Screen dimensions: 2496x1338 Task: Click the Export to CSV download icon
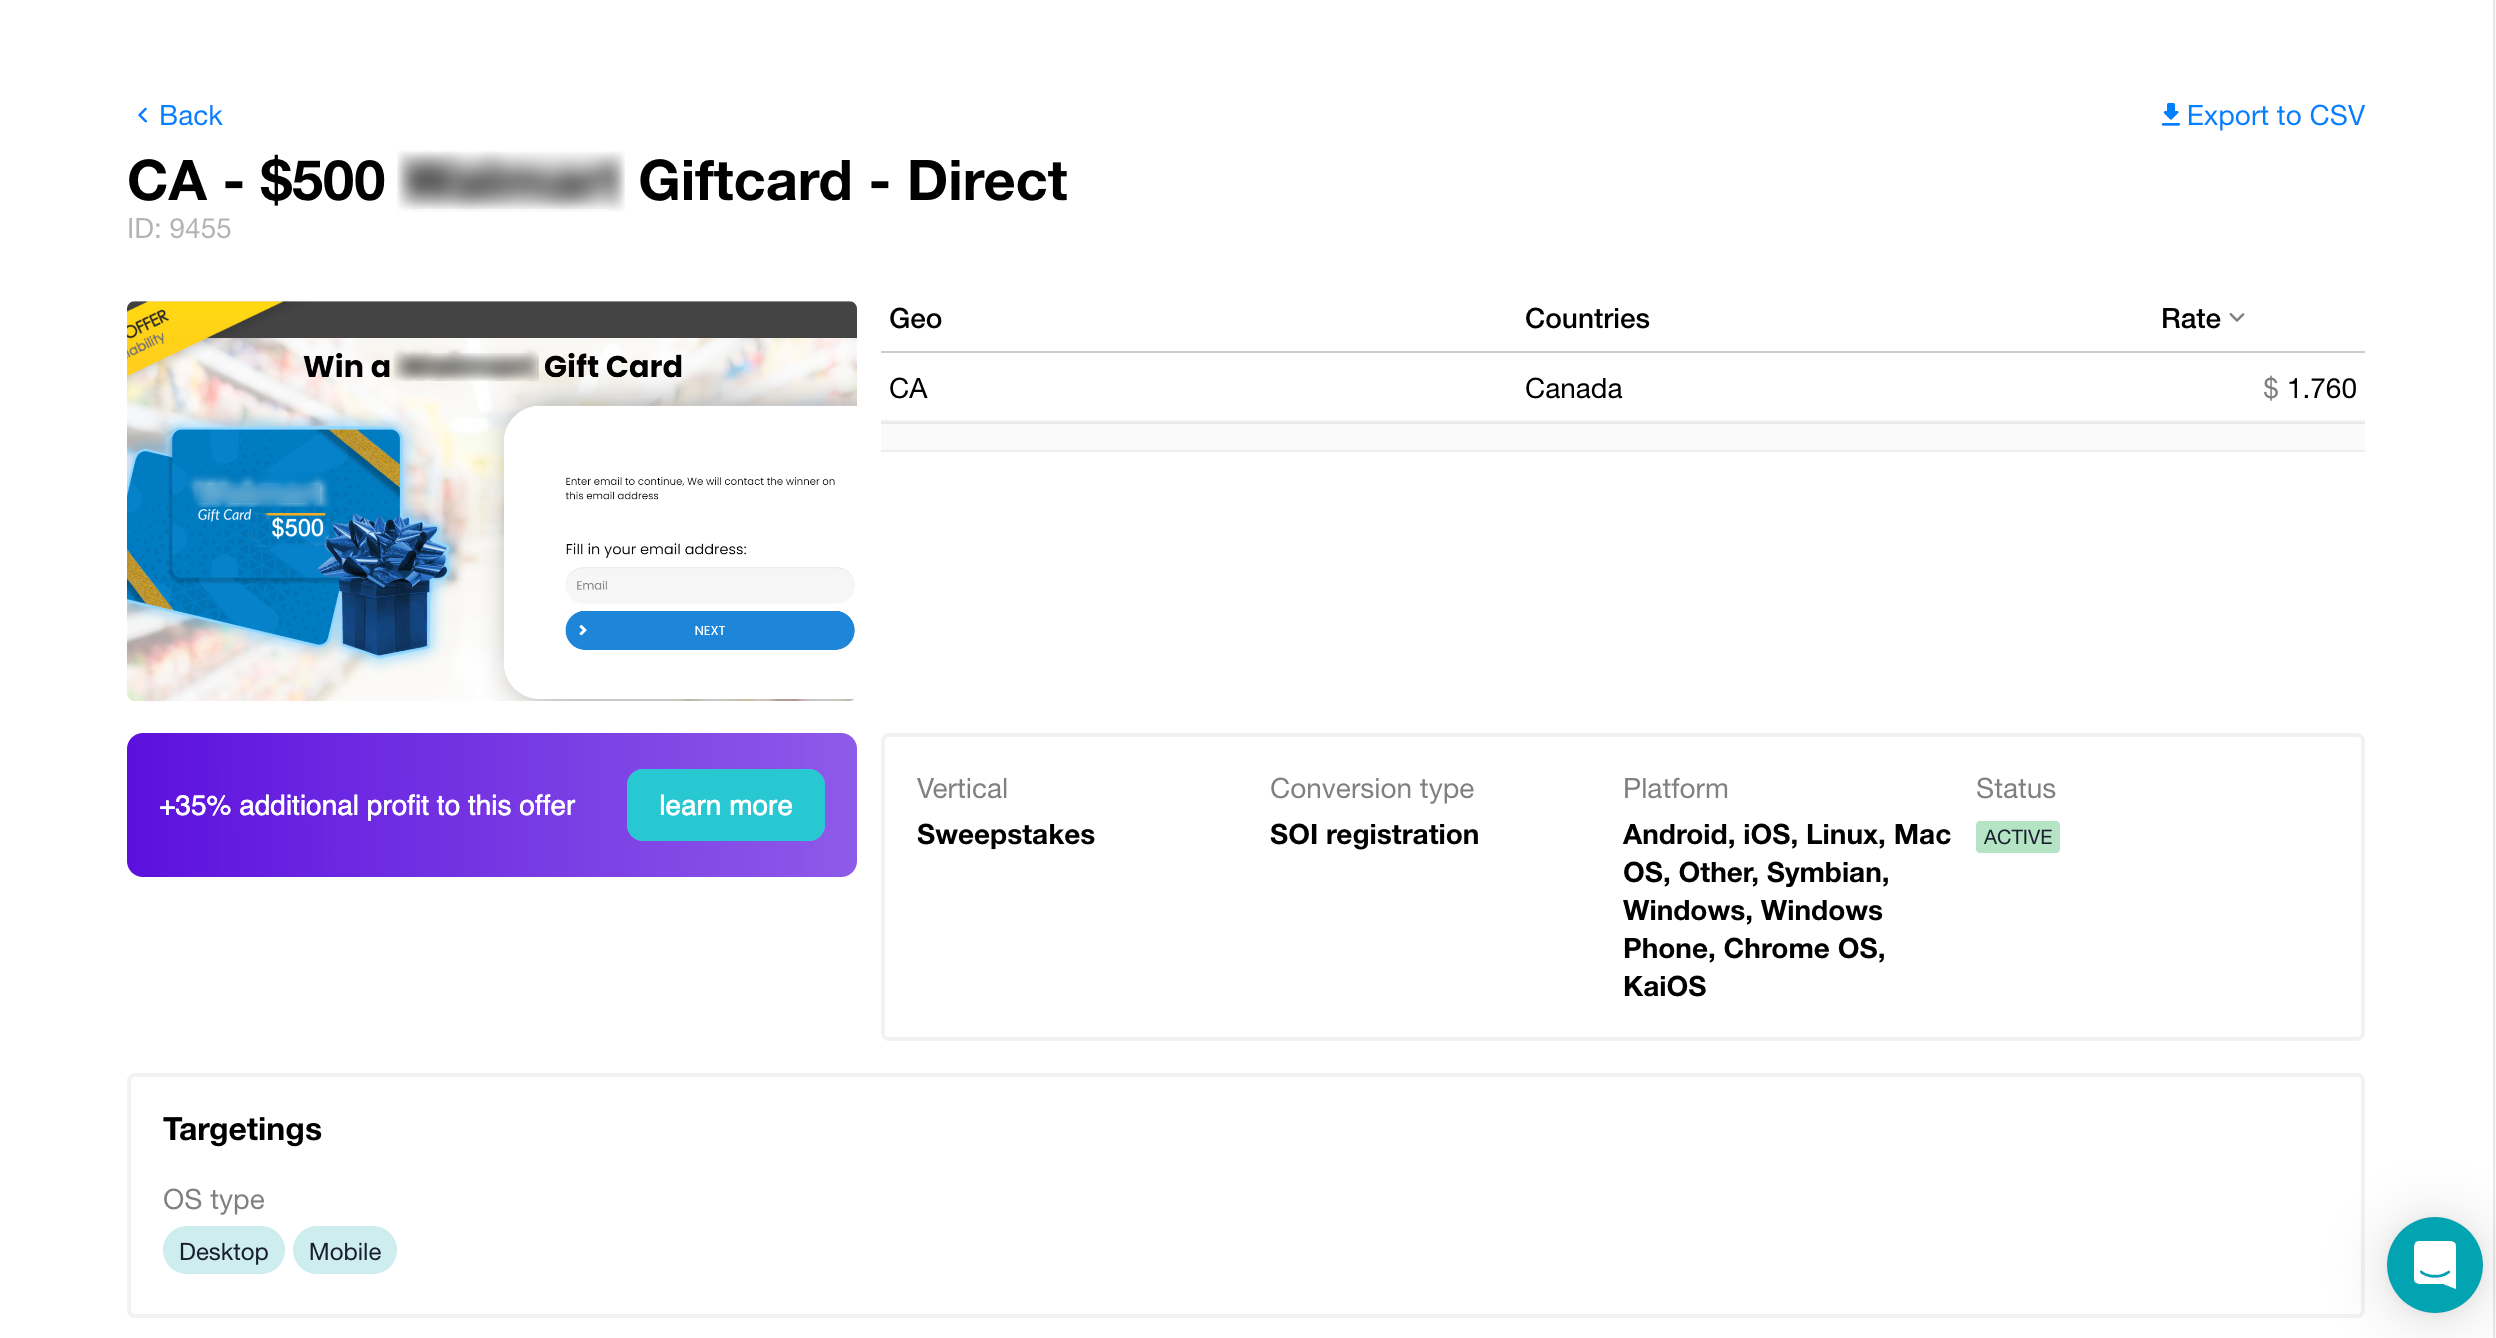click(2170, 115)
